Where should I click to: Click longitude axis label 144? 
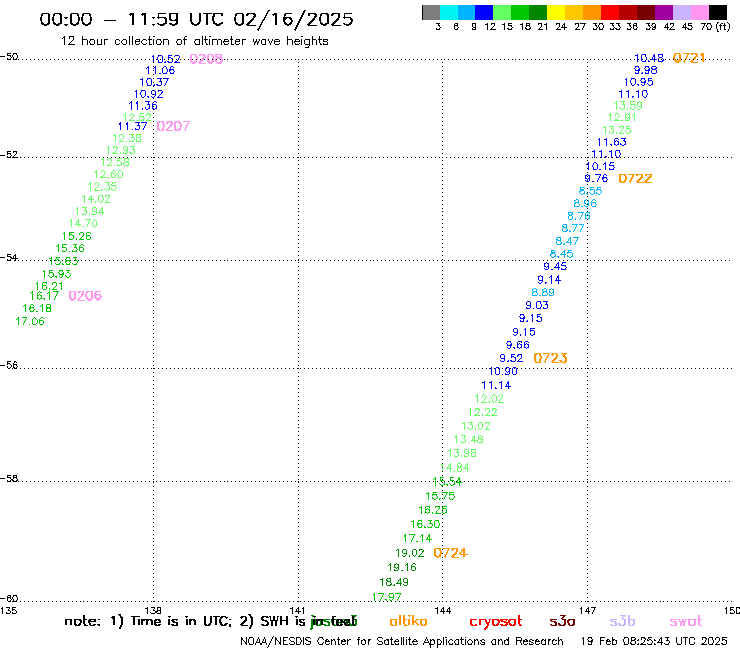(x=443, y=610)
